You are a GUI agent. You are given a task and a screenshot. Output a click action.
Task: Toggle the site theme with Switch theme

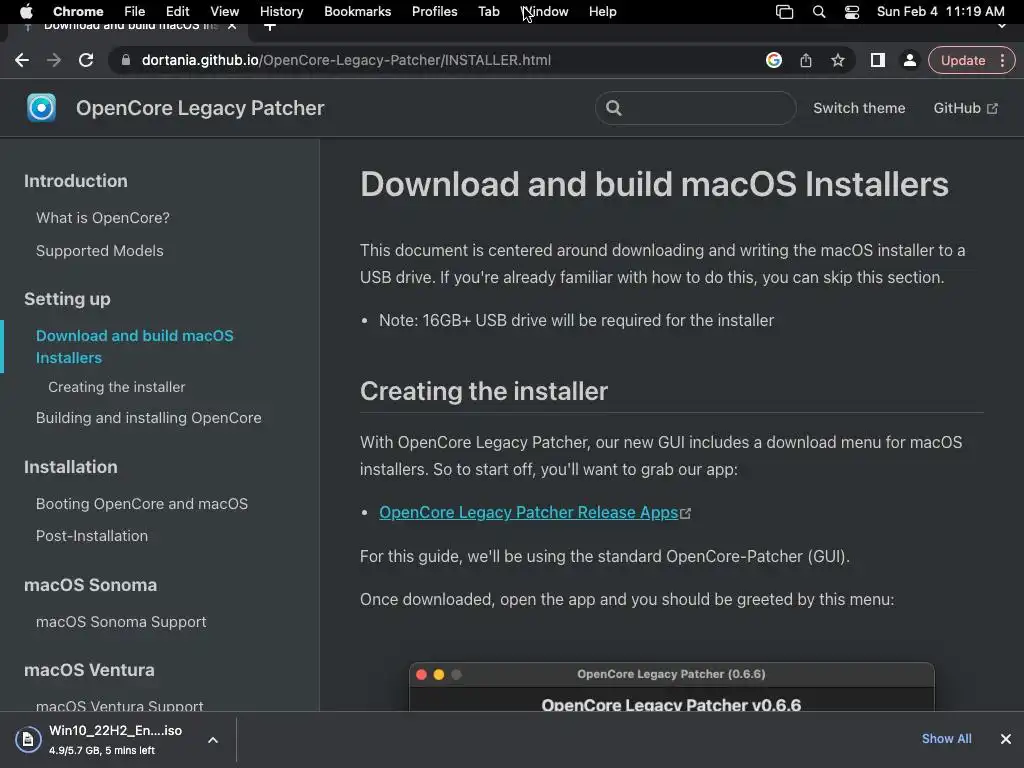[x=859, y=108]
